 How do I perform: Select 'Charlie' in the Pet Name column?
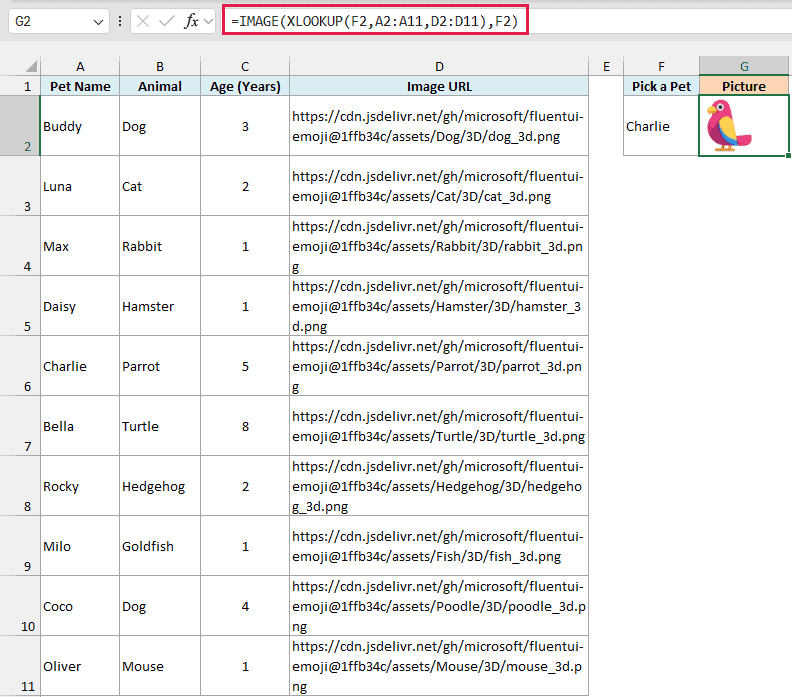[80, 366]
